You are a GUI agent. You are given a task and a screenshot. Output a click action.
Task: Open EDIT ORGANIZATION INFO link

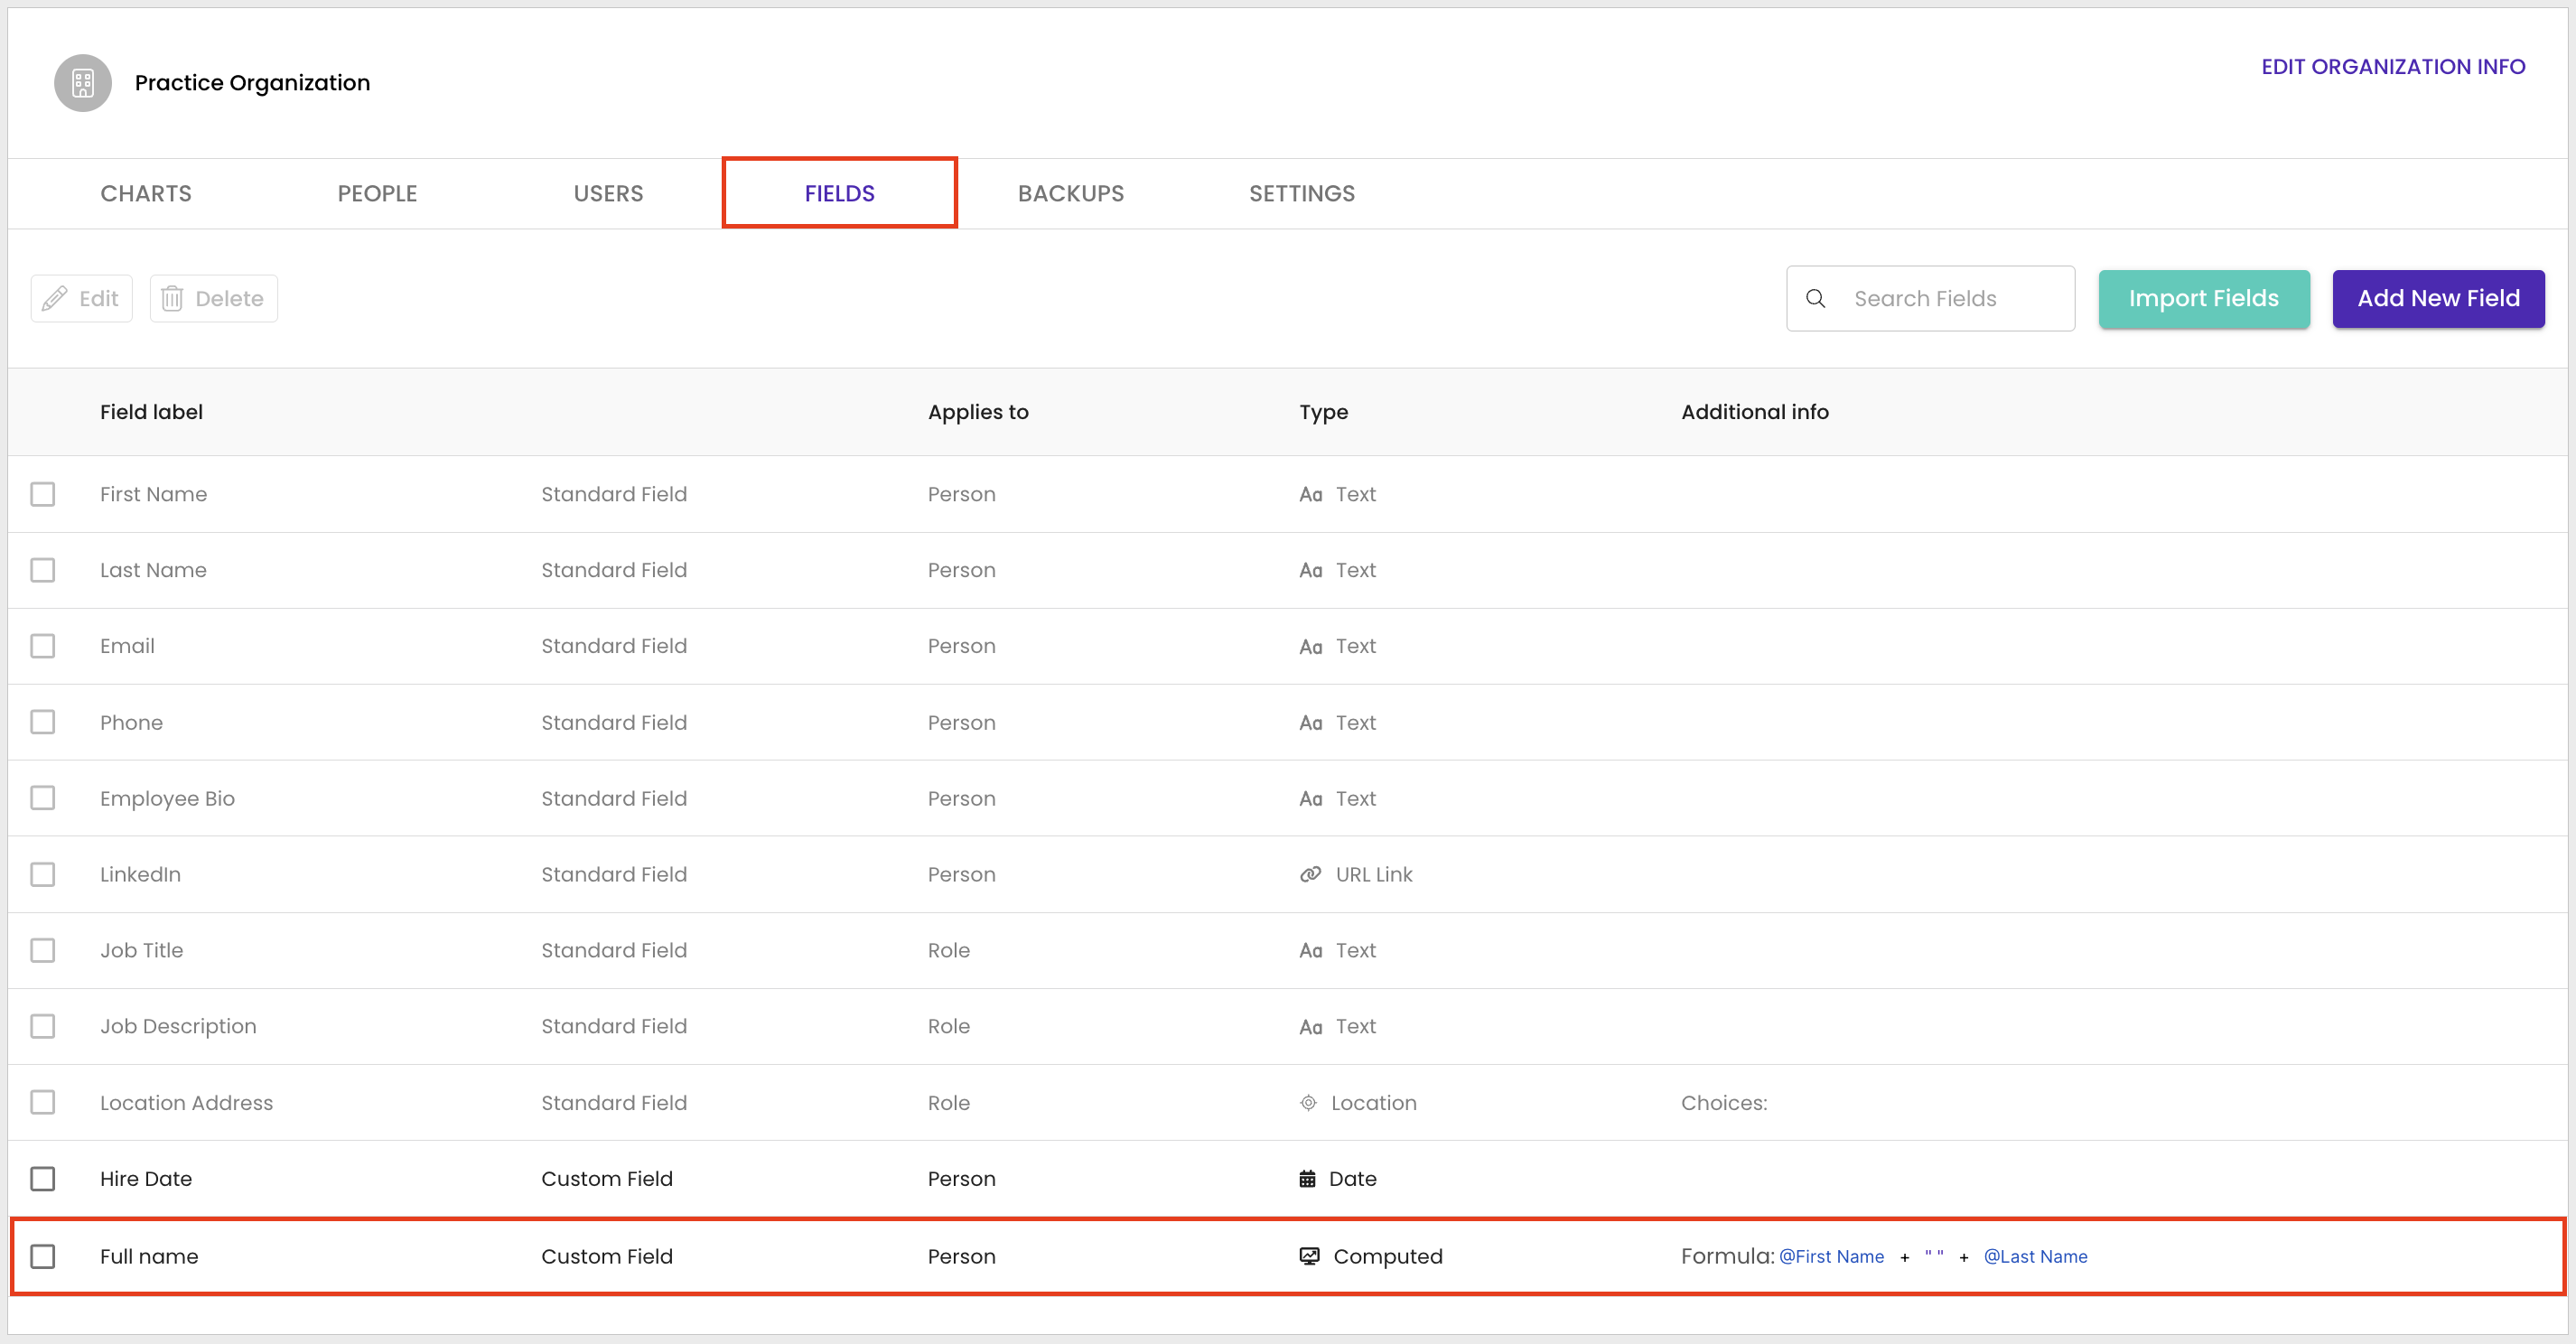tap(2393, 67)
